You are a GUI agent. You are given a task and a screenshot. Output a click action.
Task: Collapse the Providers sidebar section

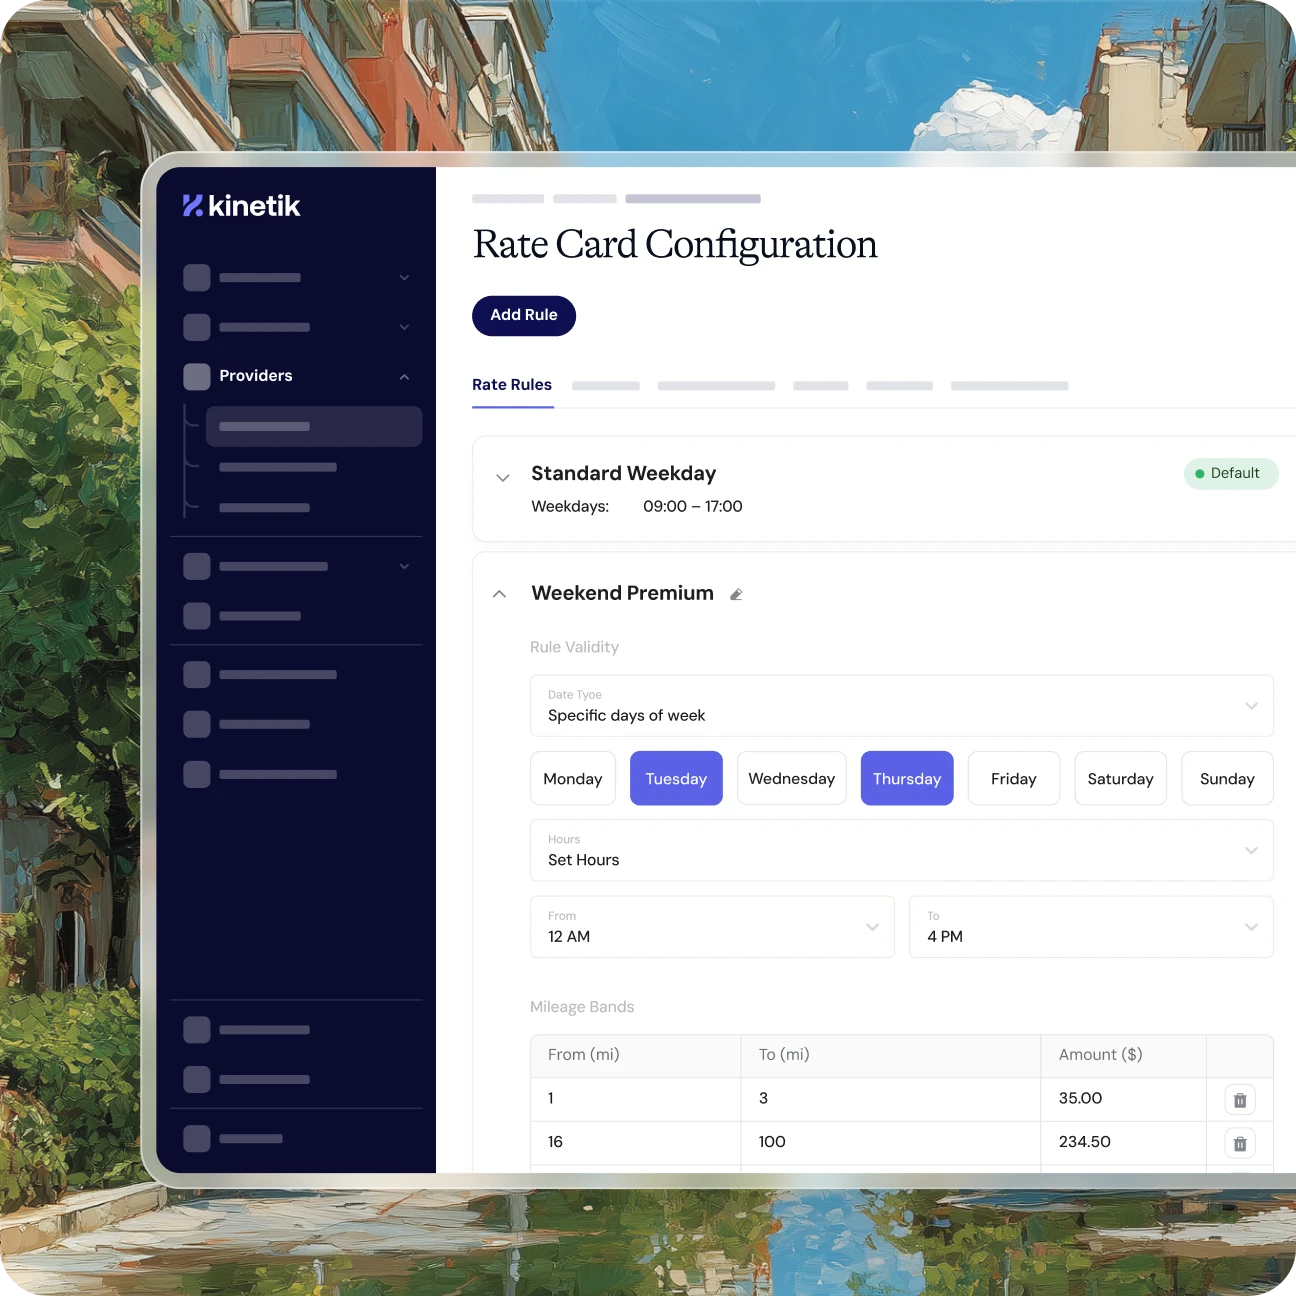point(404,377)
